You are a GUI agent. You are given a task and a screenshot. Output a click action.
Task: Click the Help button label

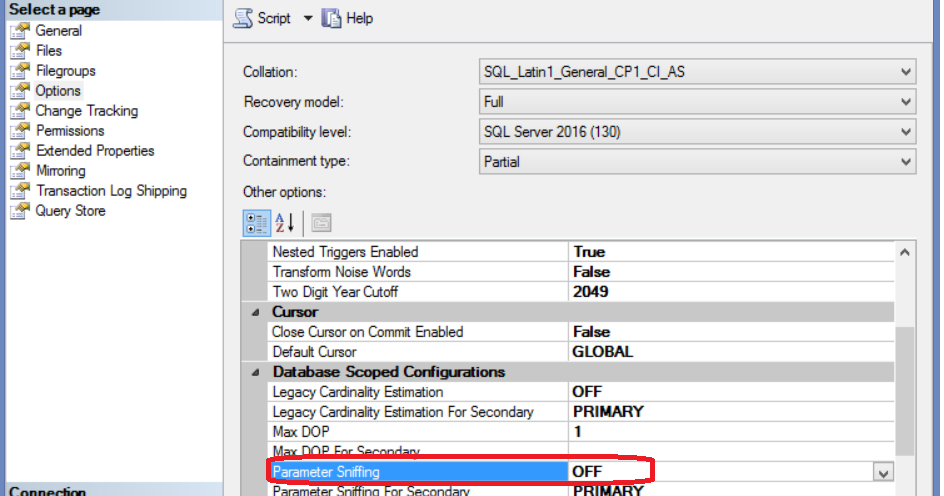[x=359, y=18]
